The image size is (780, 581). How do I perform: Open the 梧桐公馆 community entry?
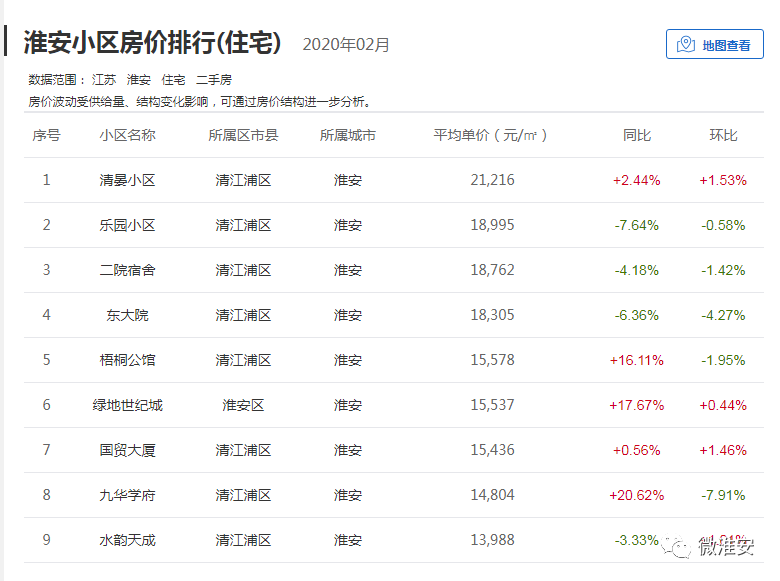127,360
